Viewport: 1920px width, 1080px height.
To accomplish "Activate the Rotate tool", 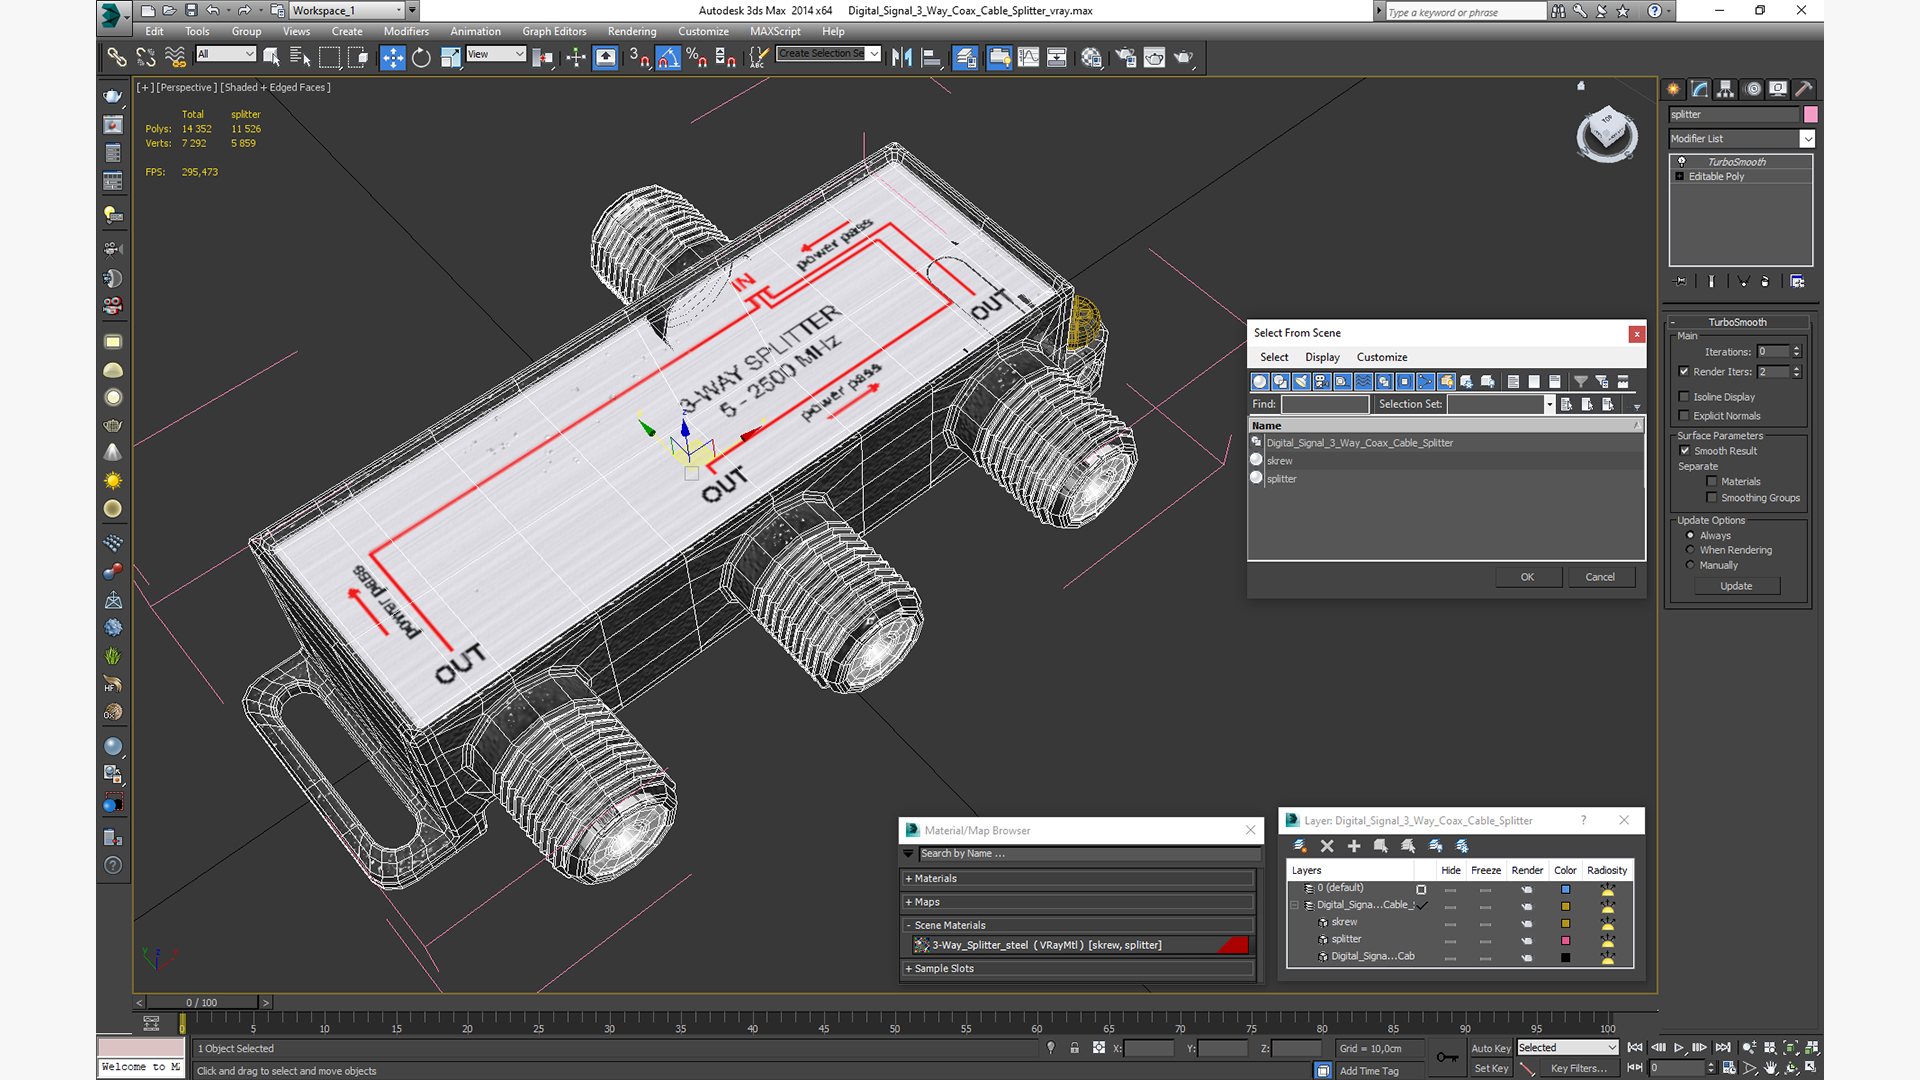I will 421,58.
